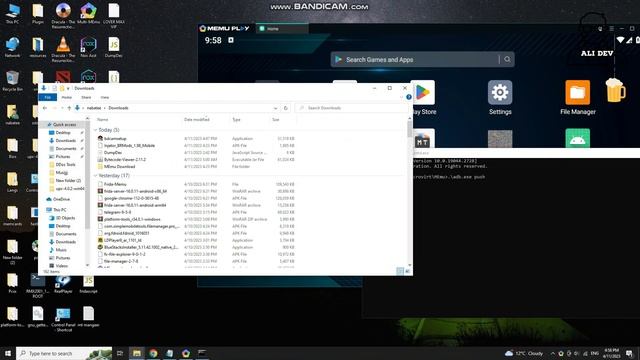The height and width of the screenshot is (360, 640).
Task: Select the Home tab in MEmu Play
Action: pyautogui.click(x=282, y=29)
